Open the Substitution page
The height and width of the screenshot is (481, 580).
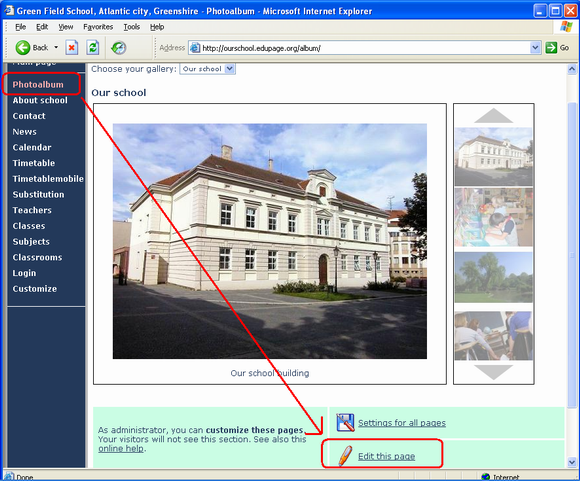click(x=38, y=194)
